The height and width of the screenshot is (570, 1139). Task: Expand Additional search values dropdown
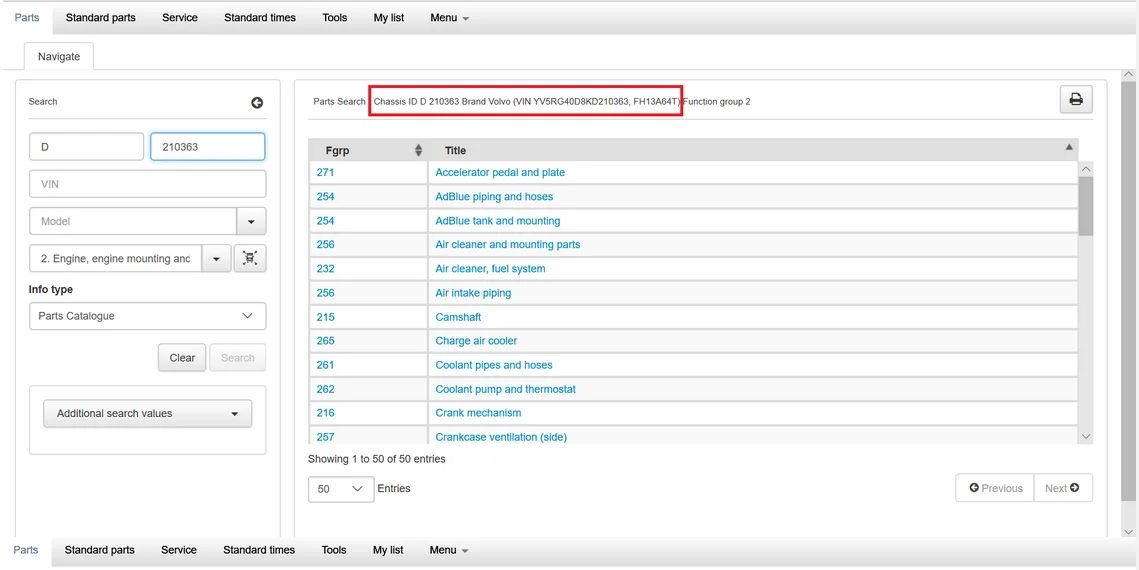[x=147, y=413]
